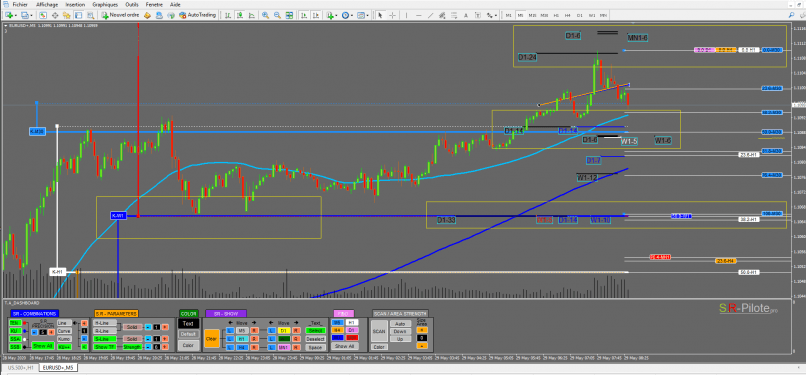Click the SCAN button

pyautogui.click(x=380, y=331)
